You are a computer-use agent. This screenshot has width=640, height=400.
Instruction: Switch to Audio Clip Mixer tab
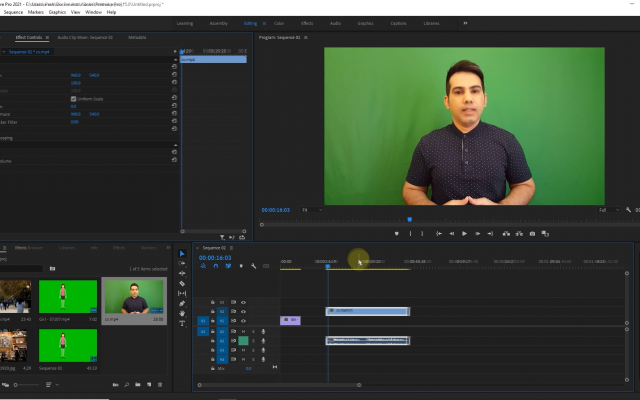pos(85,38)
